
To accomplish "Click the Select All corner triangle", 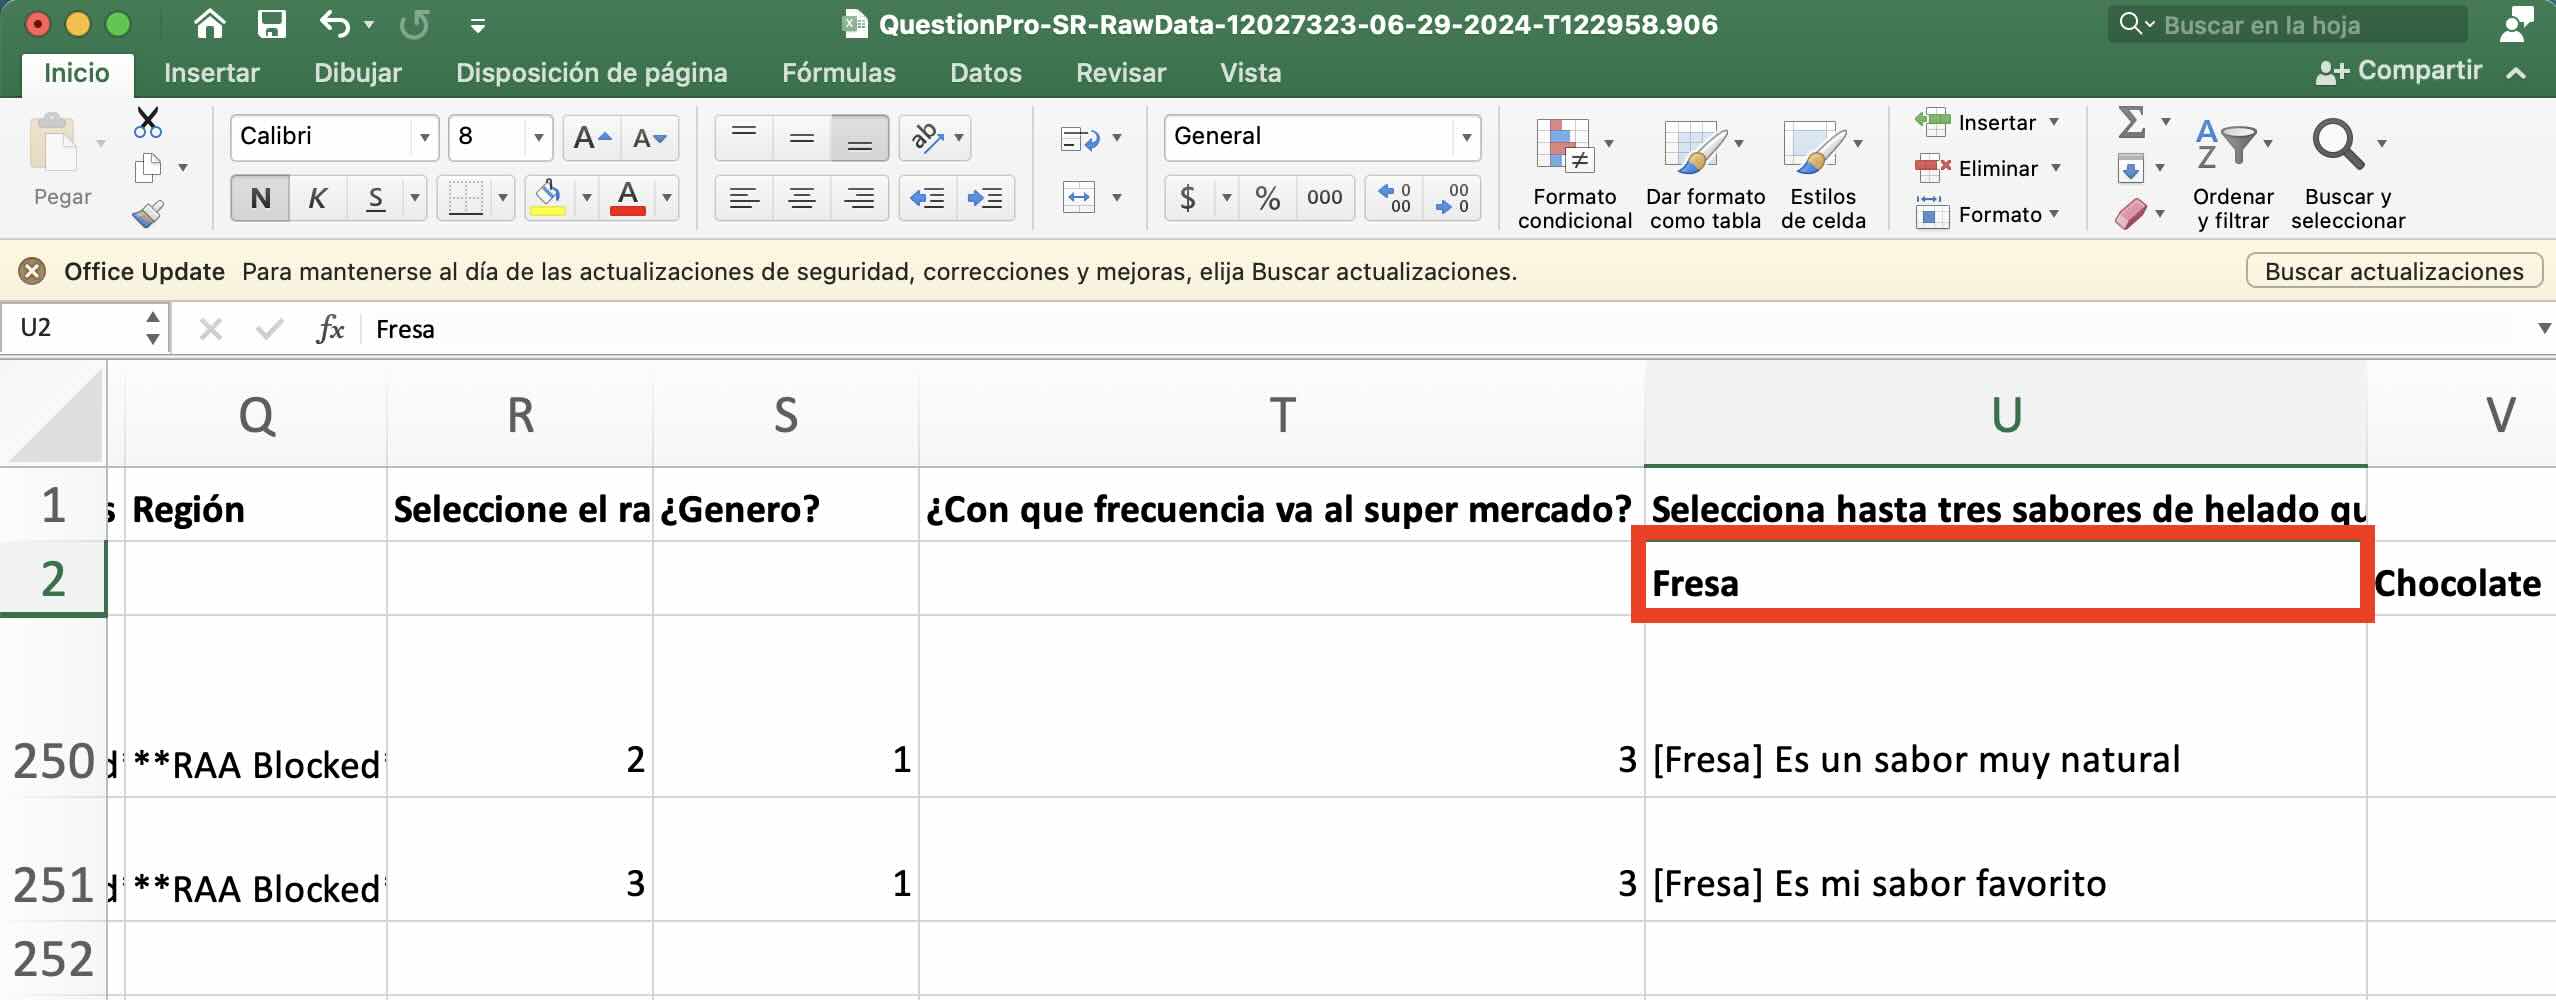I will pyautogui.click(x=54, y=414).
